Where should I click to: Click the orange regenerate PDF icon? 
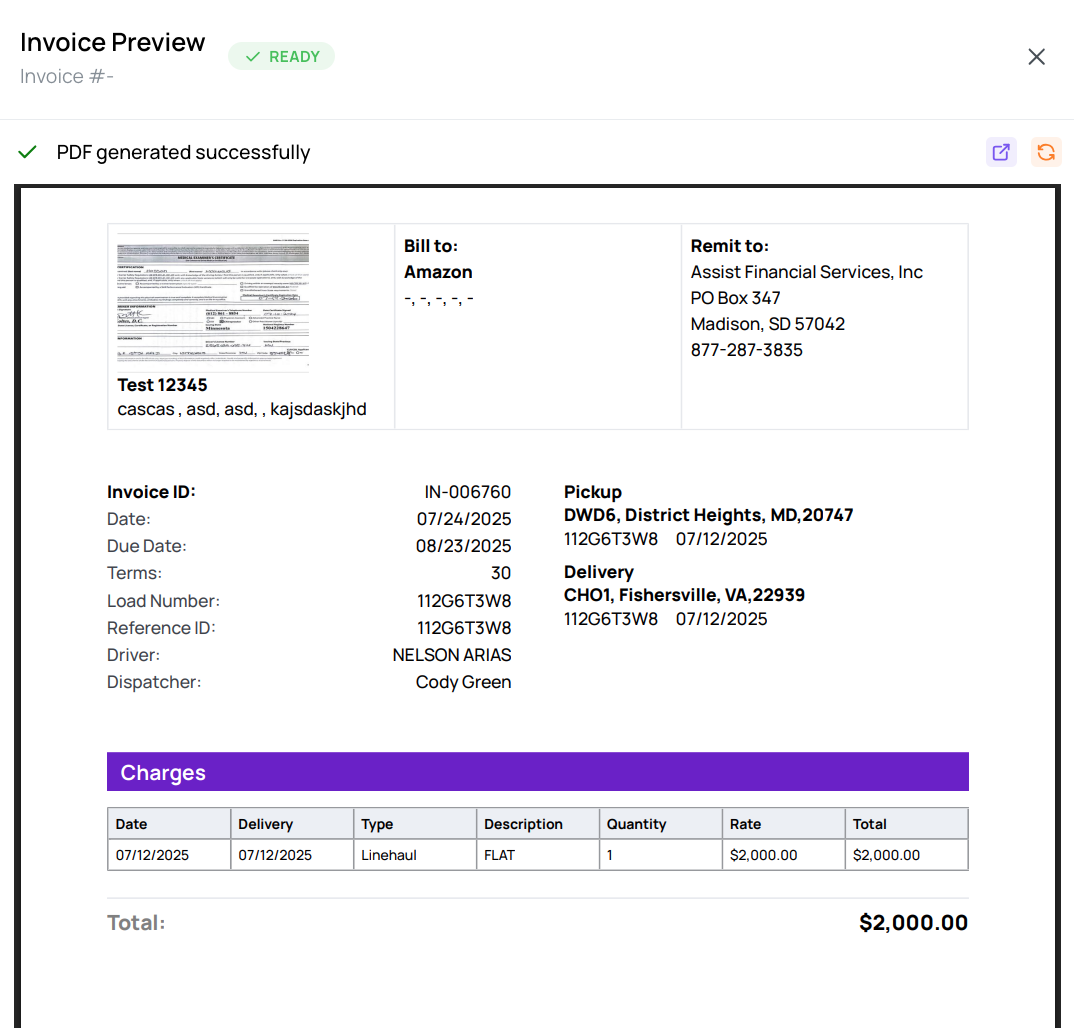pos(1046,152)
